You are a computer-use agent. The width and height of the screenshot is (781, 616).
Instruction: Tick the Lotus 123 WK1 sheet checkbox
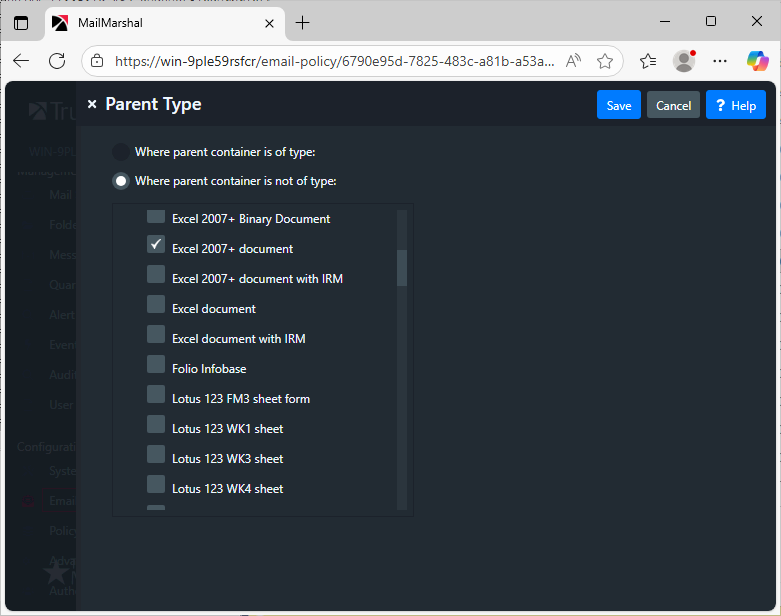point(156,425)
